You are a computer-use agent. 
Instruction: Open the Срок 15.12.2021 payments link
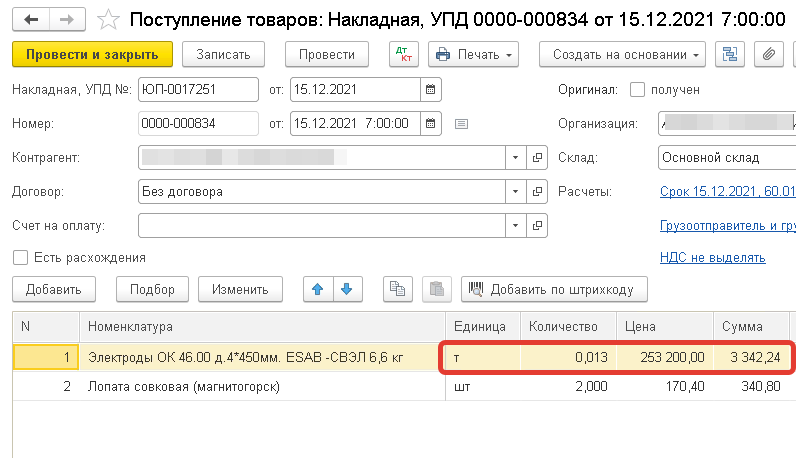727,191
